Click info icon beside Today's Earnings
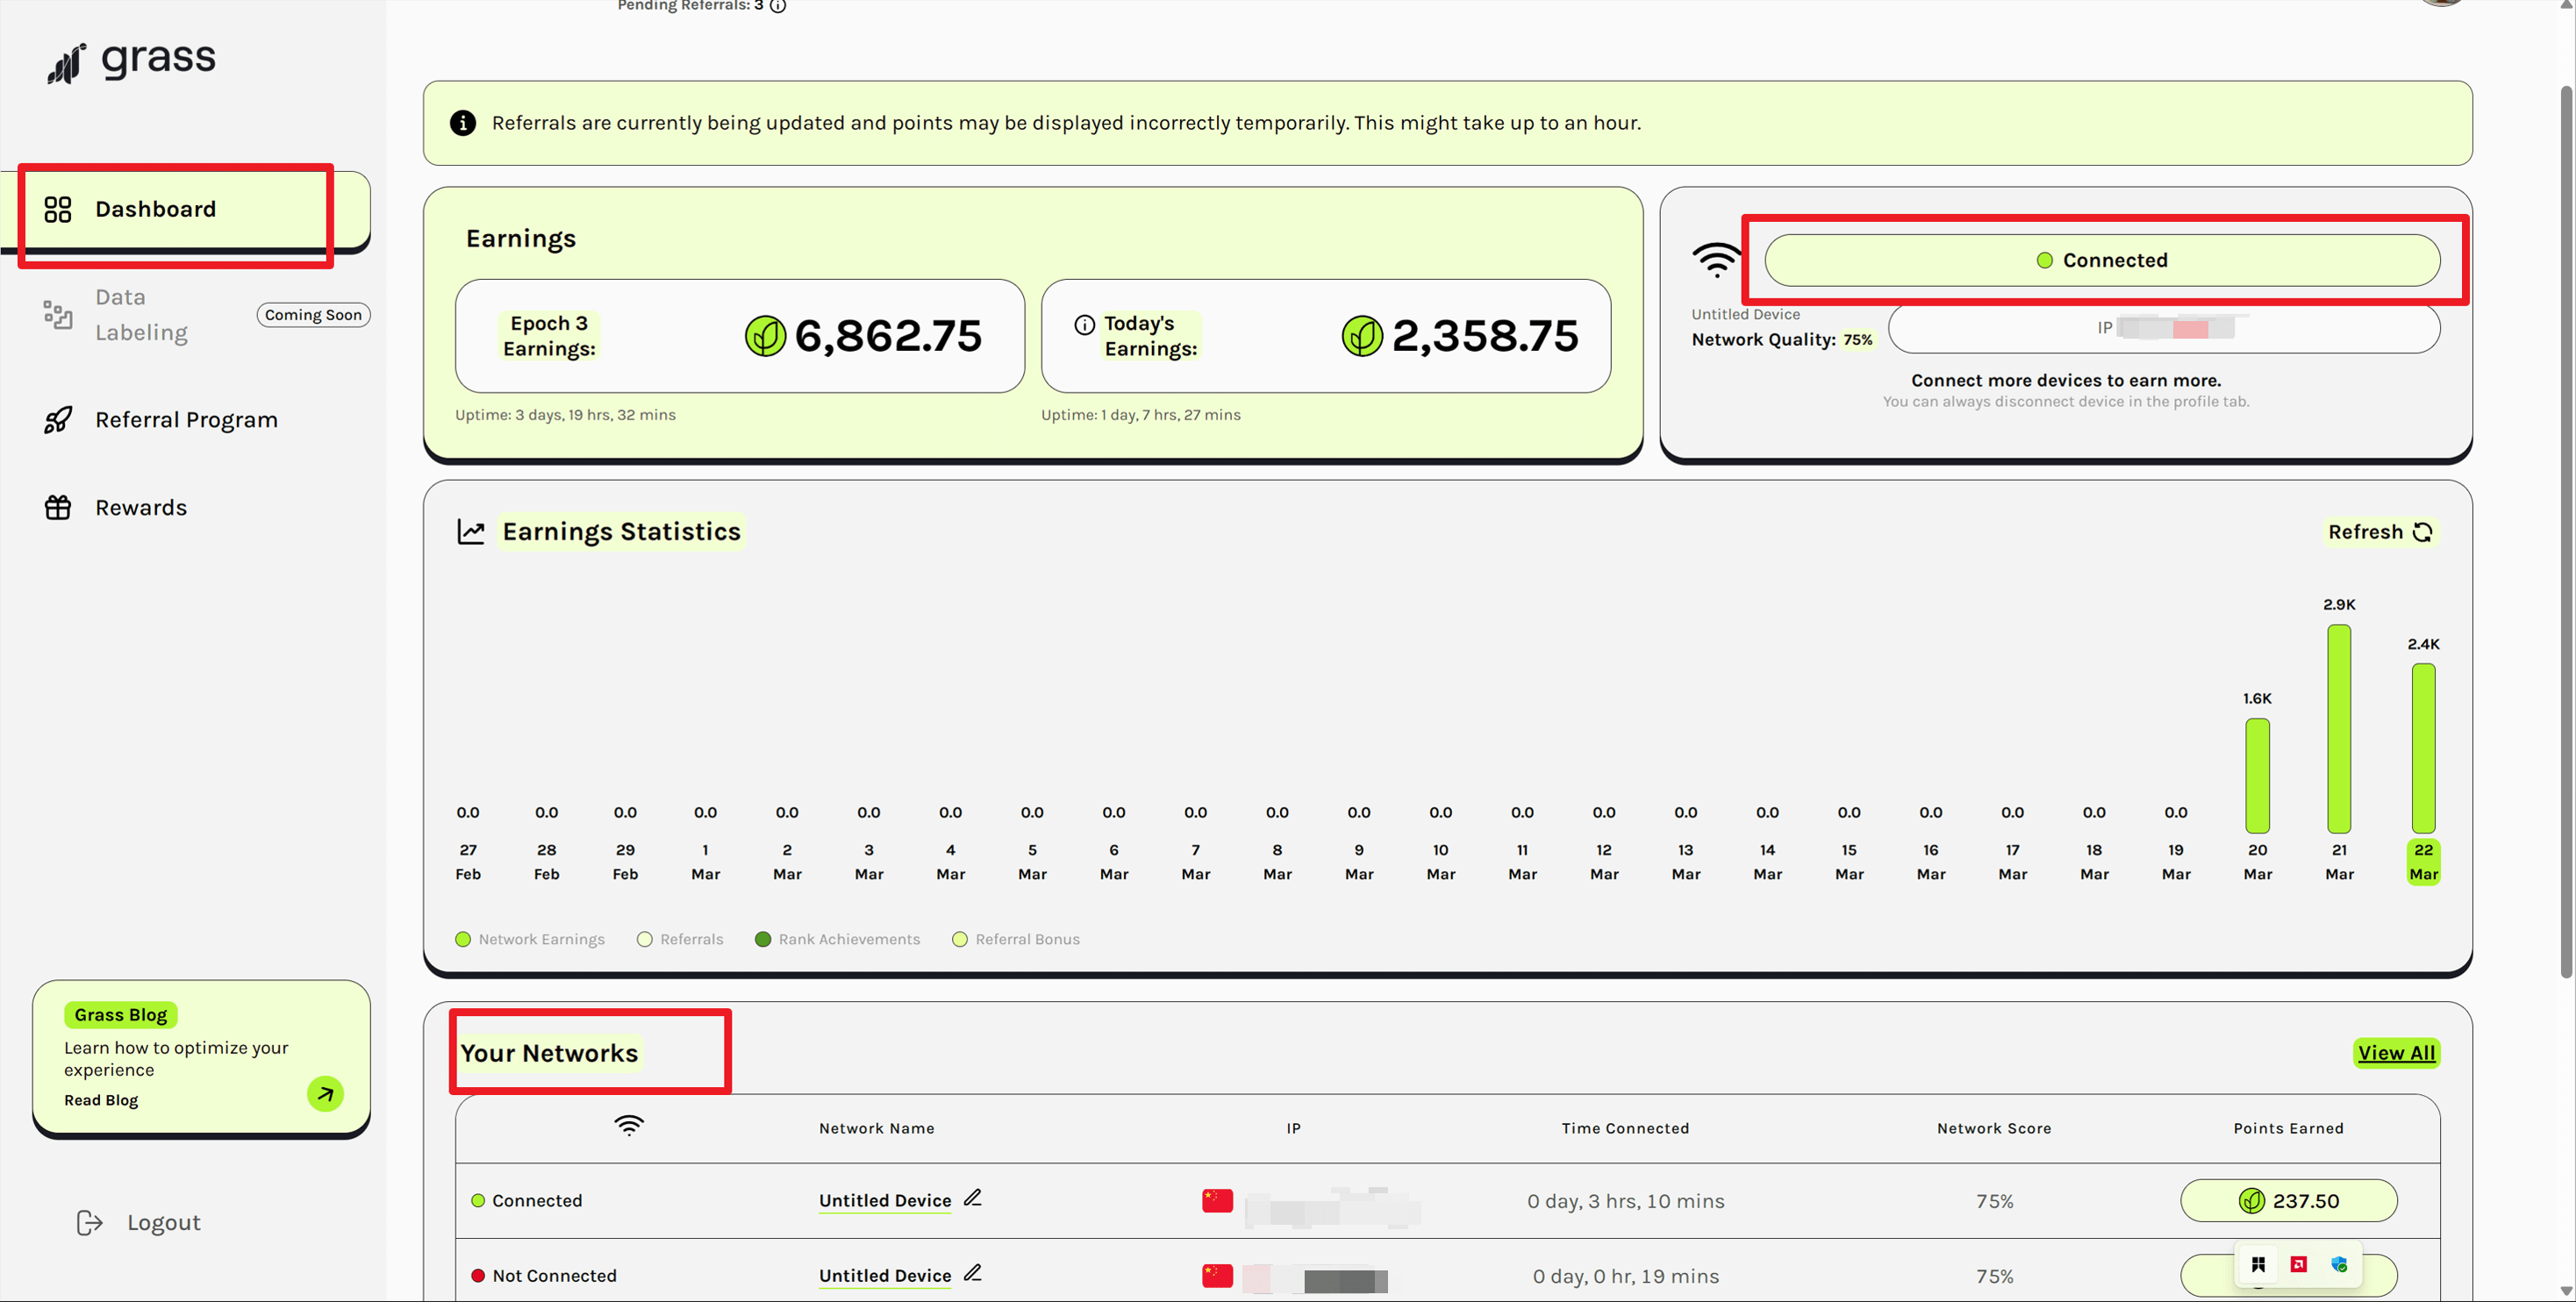 coord(1084,324)
